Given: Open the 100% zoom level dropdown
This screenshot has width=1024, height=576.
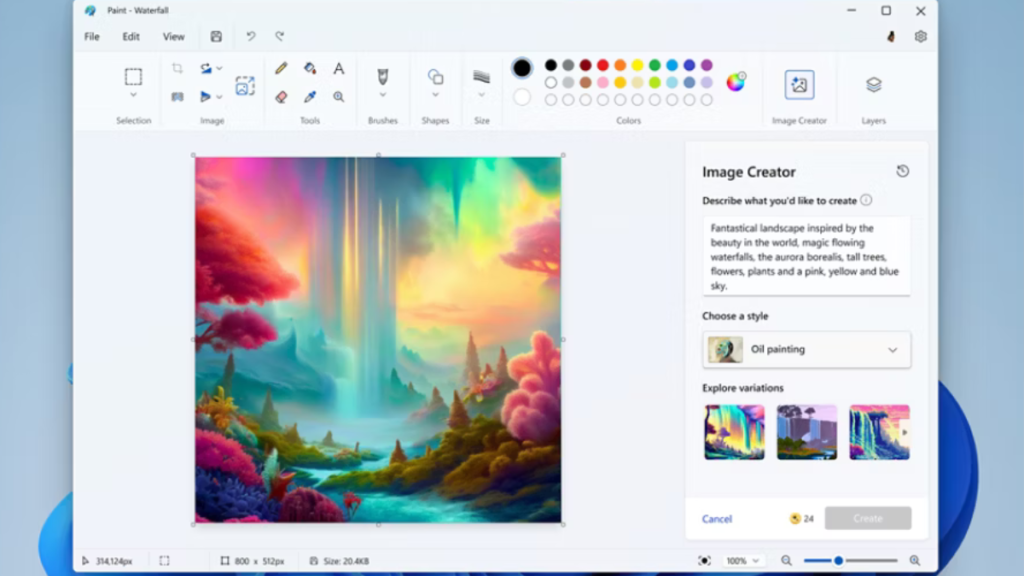Looking at the screenshot, I should pos(743,560).
